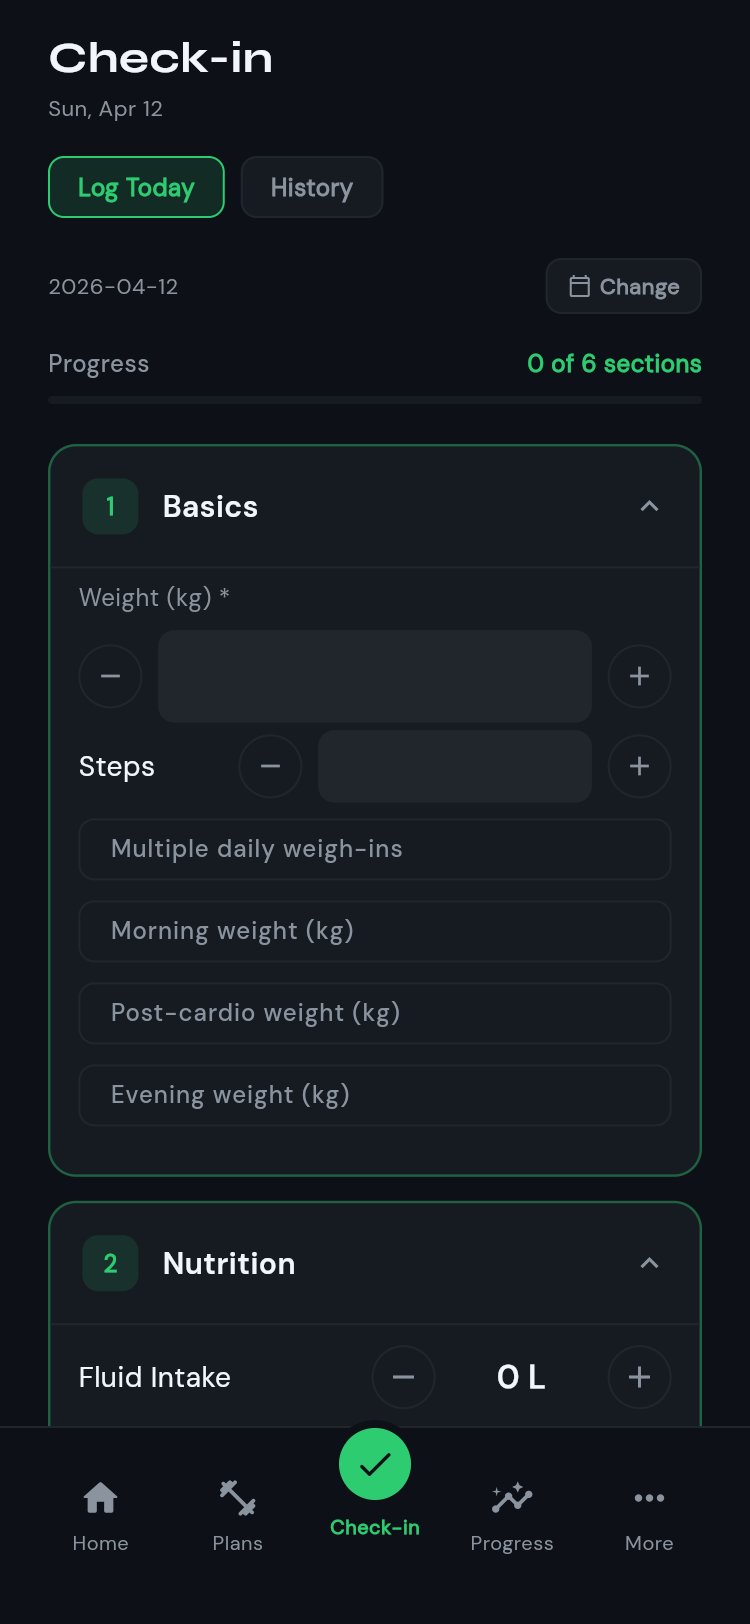The height and width of the screenshot is (1624, 750).
Task: Focus the Steps input field
Action: click(x=455, y=766)
